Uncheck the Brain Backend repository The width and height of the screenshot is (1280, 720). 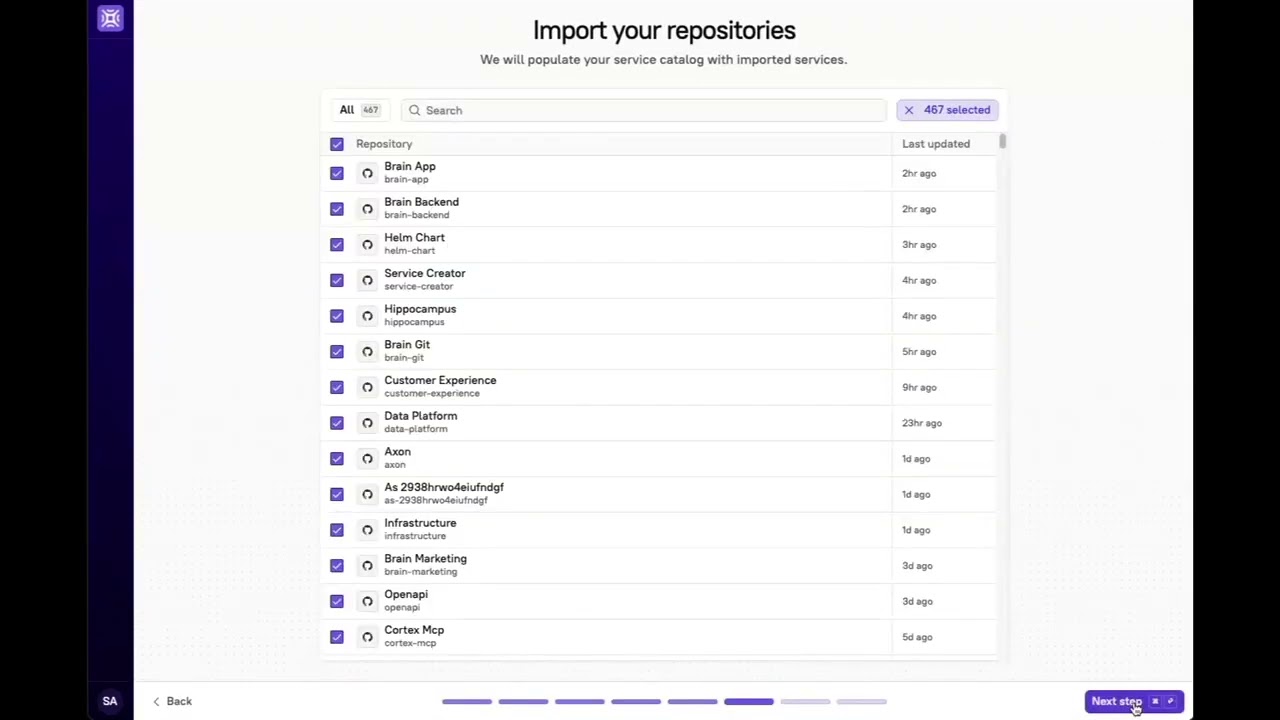point(337,209)
